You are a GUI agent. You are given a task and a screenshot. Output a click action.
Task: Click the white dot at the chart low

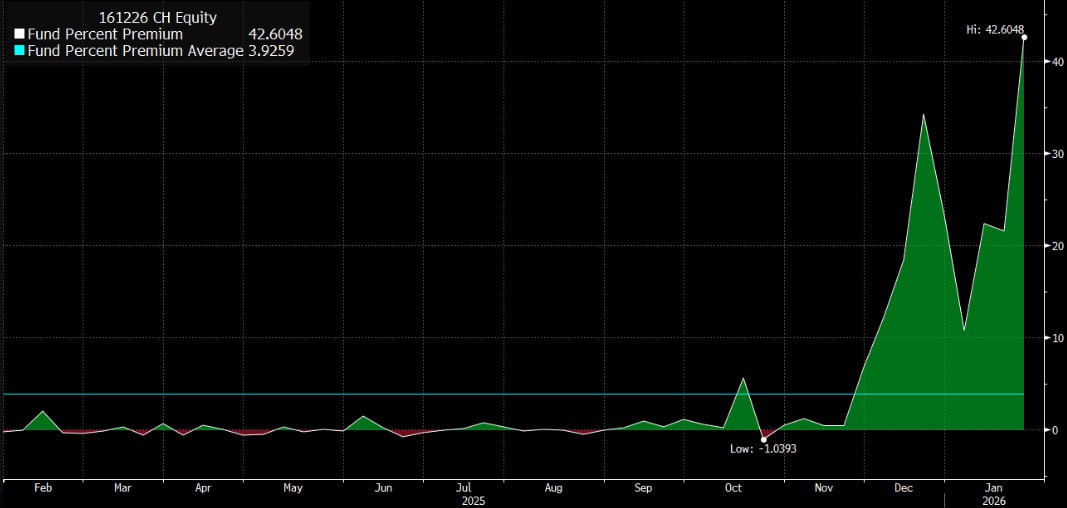[764, 439]
